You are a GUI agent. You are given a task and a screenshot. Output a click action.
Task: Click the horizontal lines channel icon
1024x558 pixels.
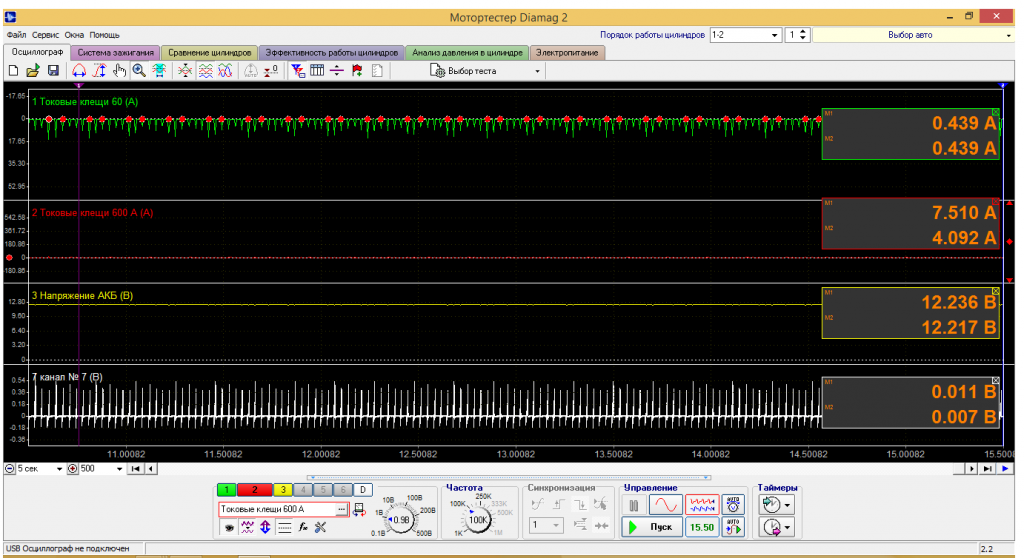tap(284, 527)
